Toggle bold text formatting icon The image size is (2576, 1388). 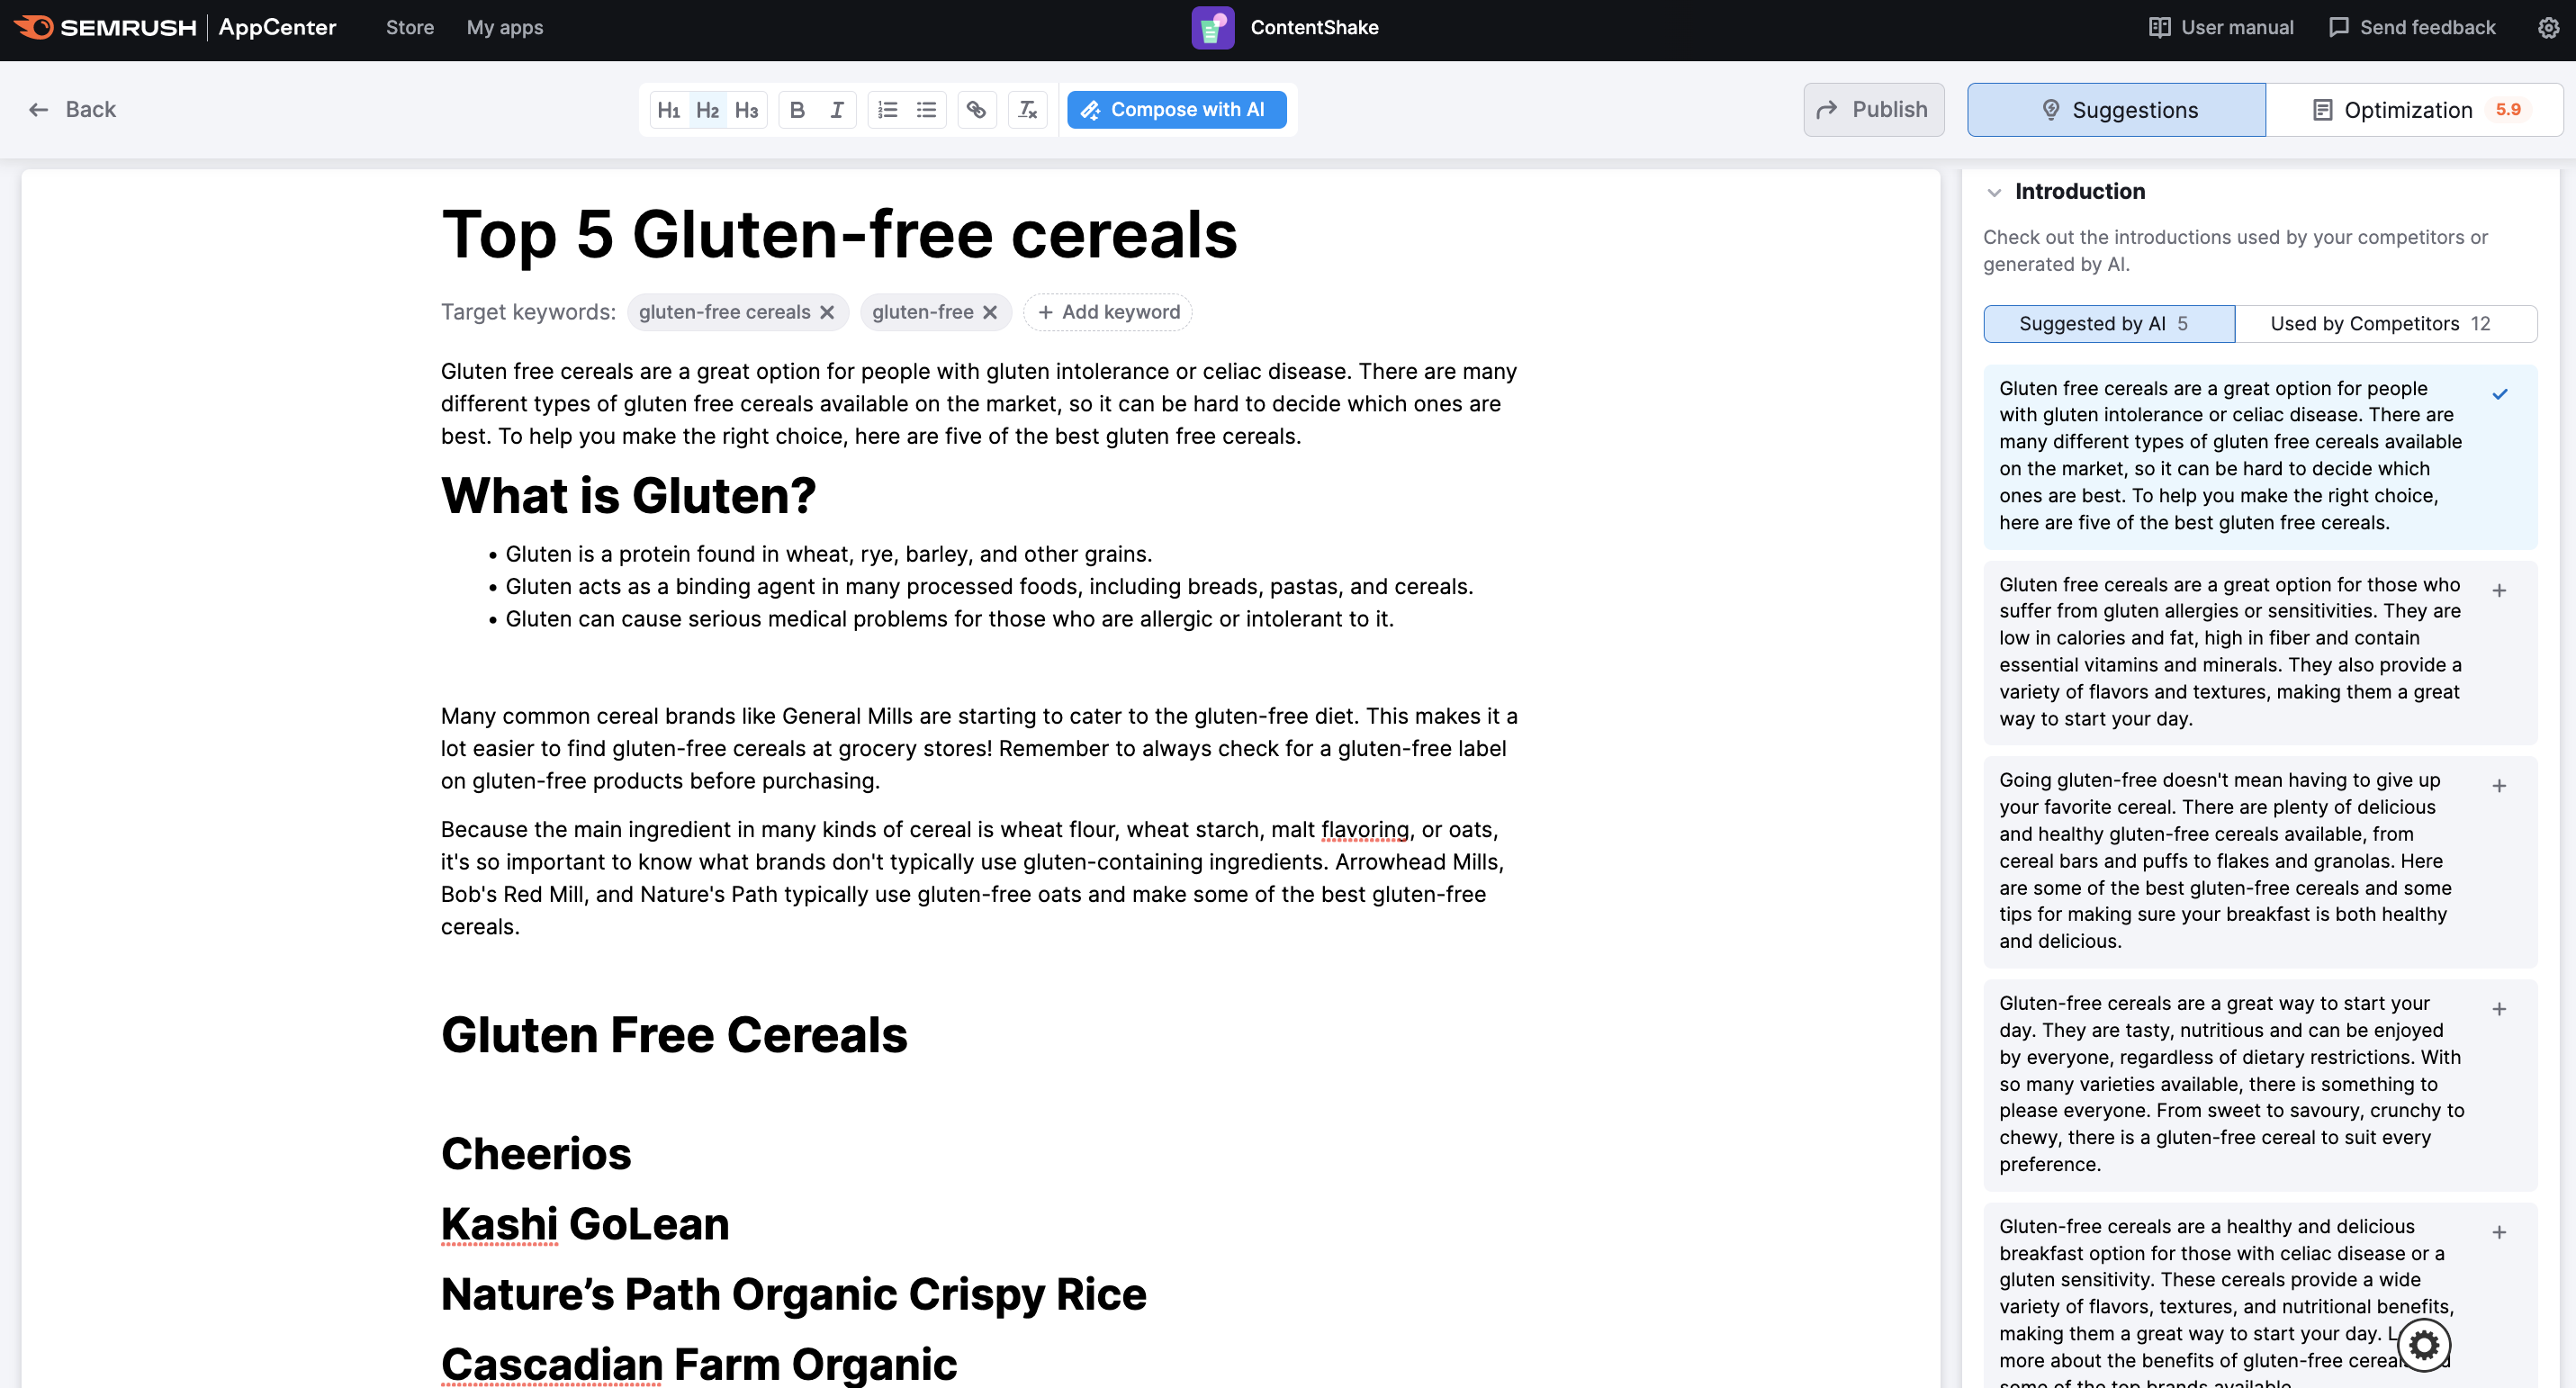click(797, 110)
